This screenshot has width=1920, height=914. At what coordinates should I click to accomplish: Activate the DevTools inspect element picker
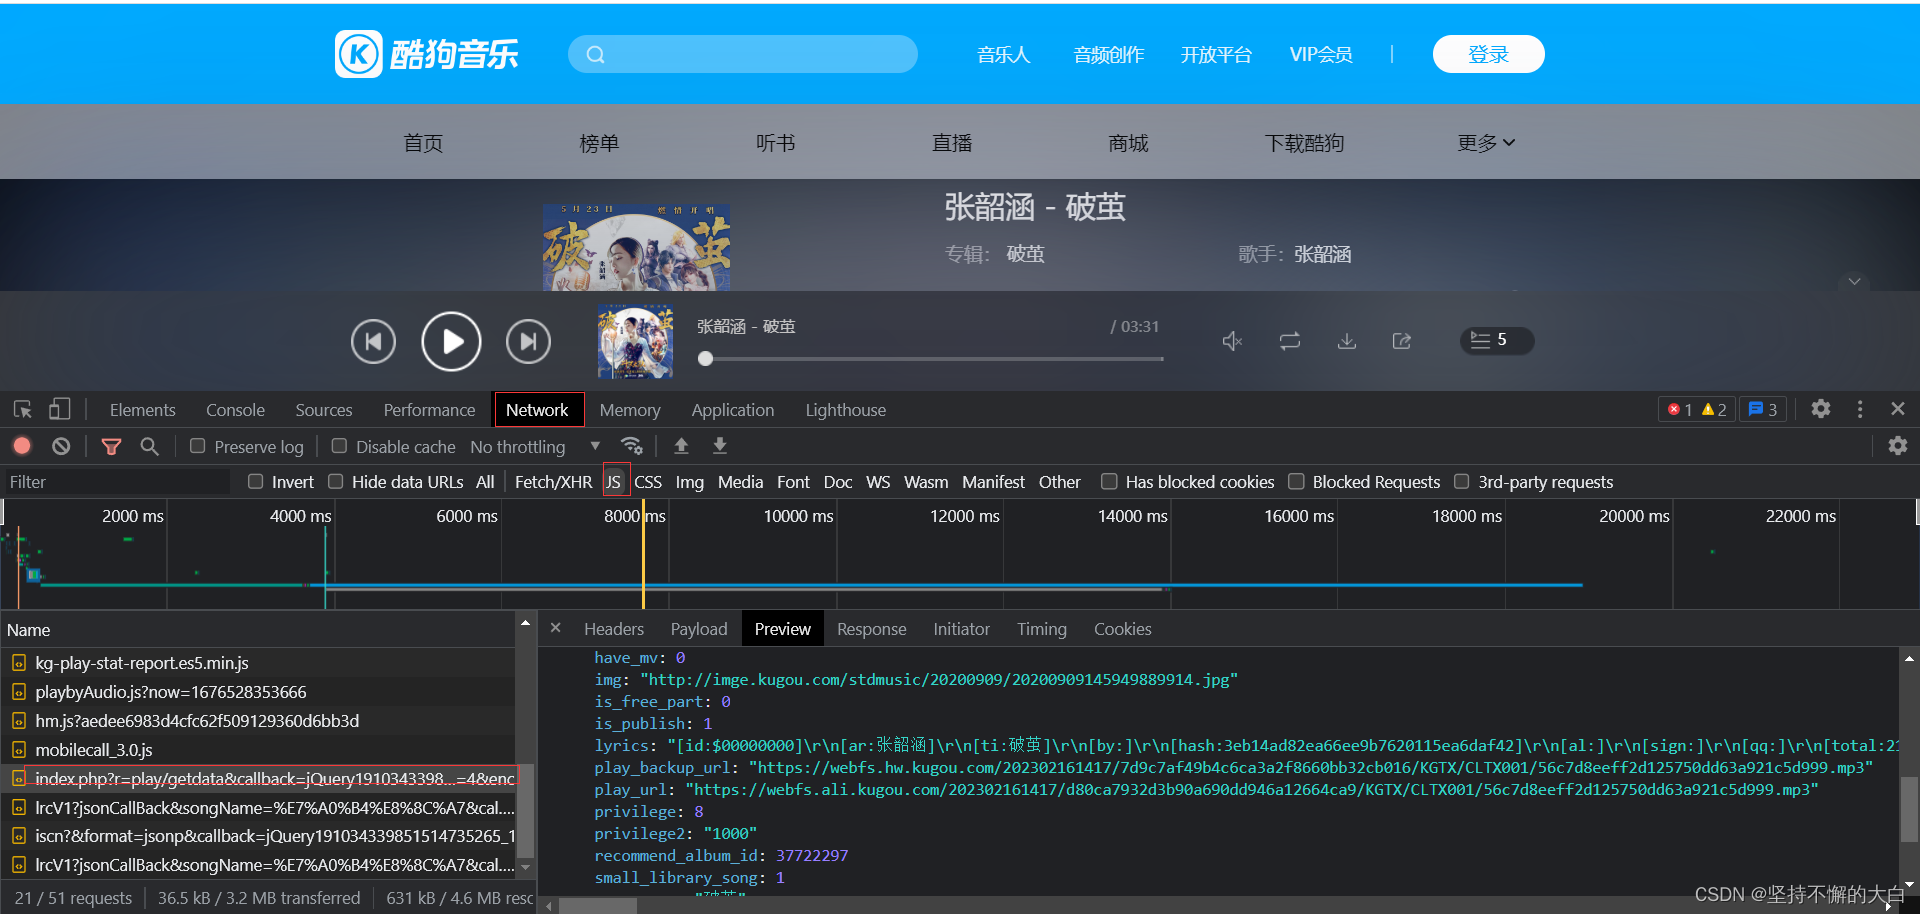[23, 409]
